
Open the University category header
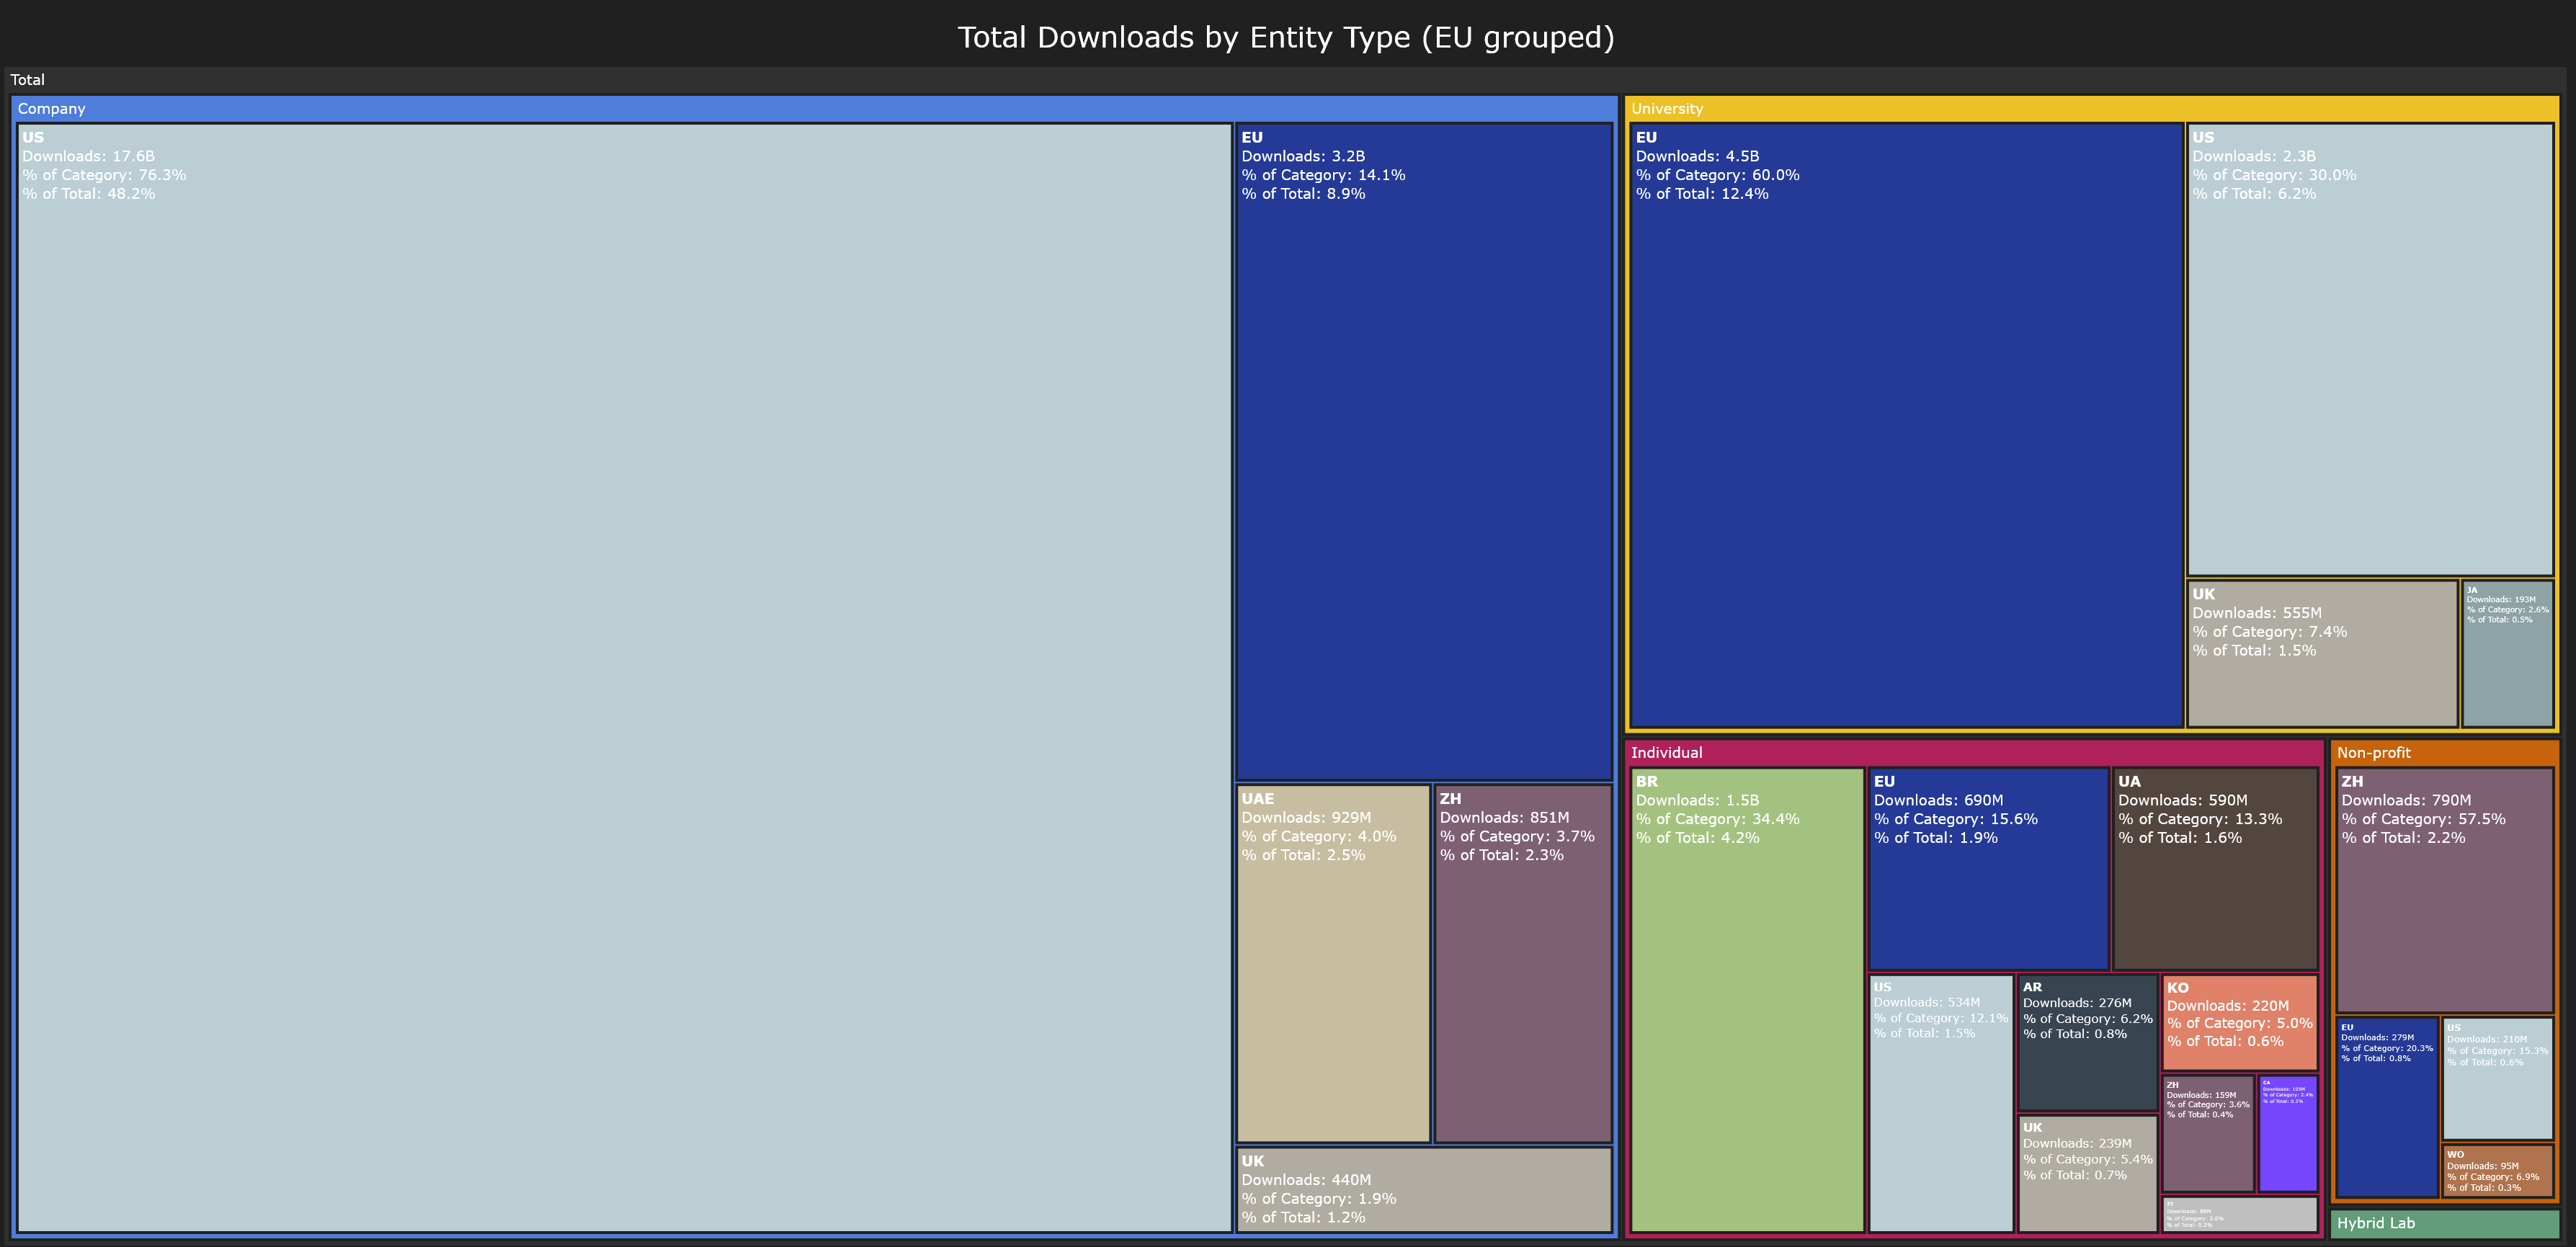pyautogui.click(x=1667, y=109)
